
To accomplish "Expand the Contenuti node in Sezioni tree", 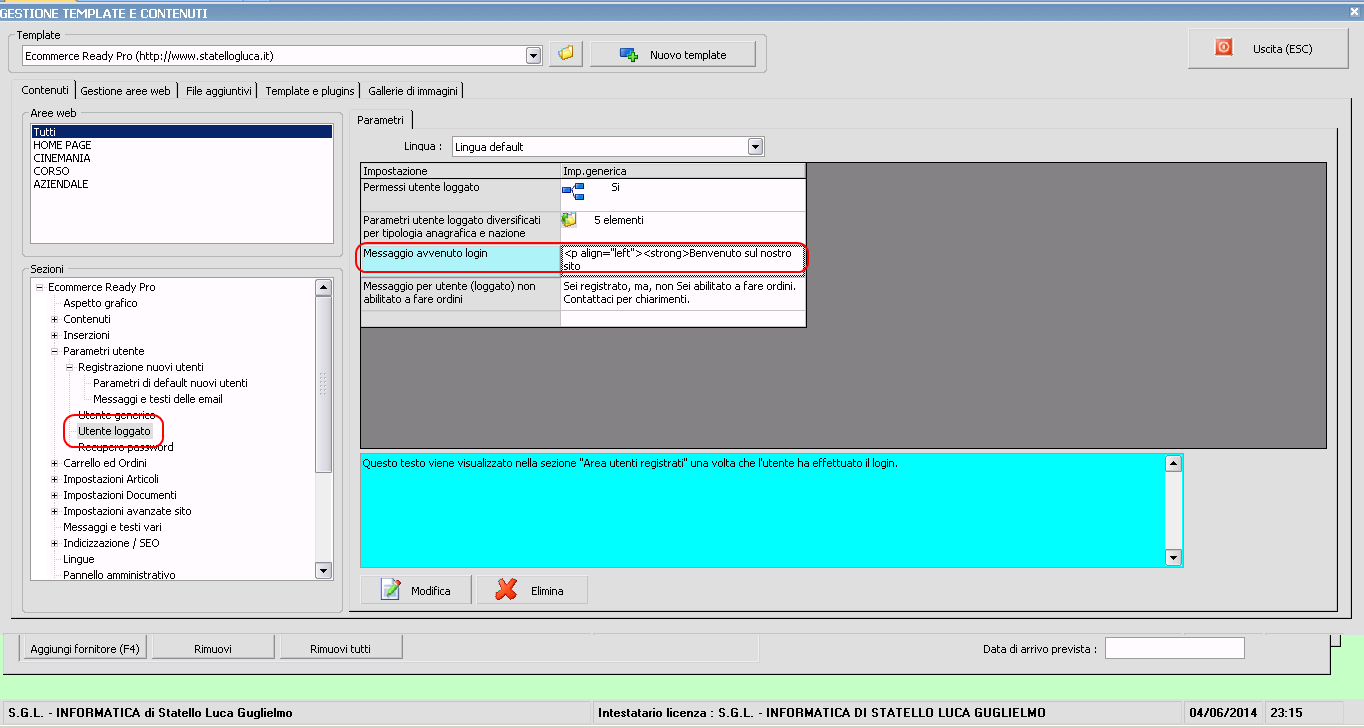I will (55, 319).
